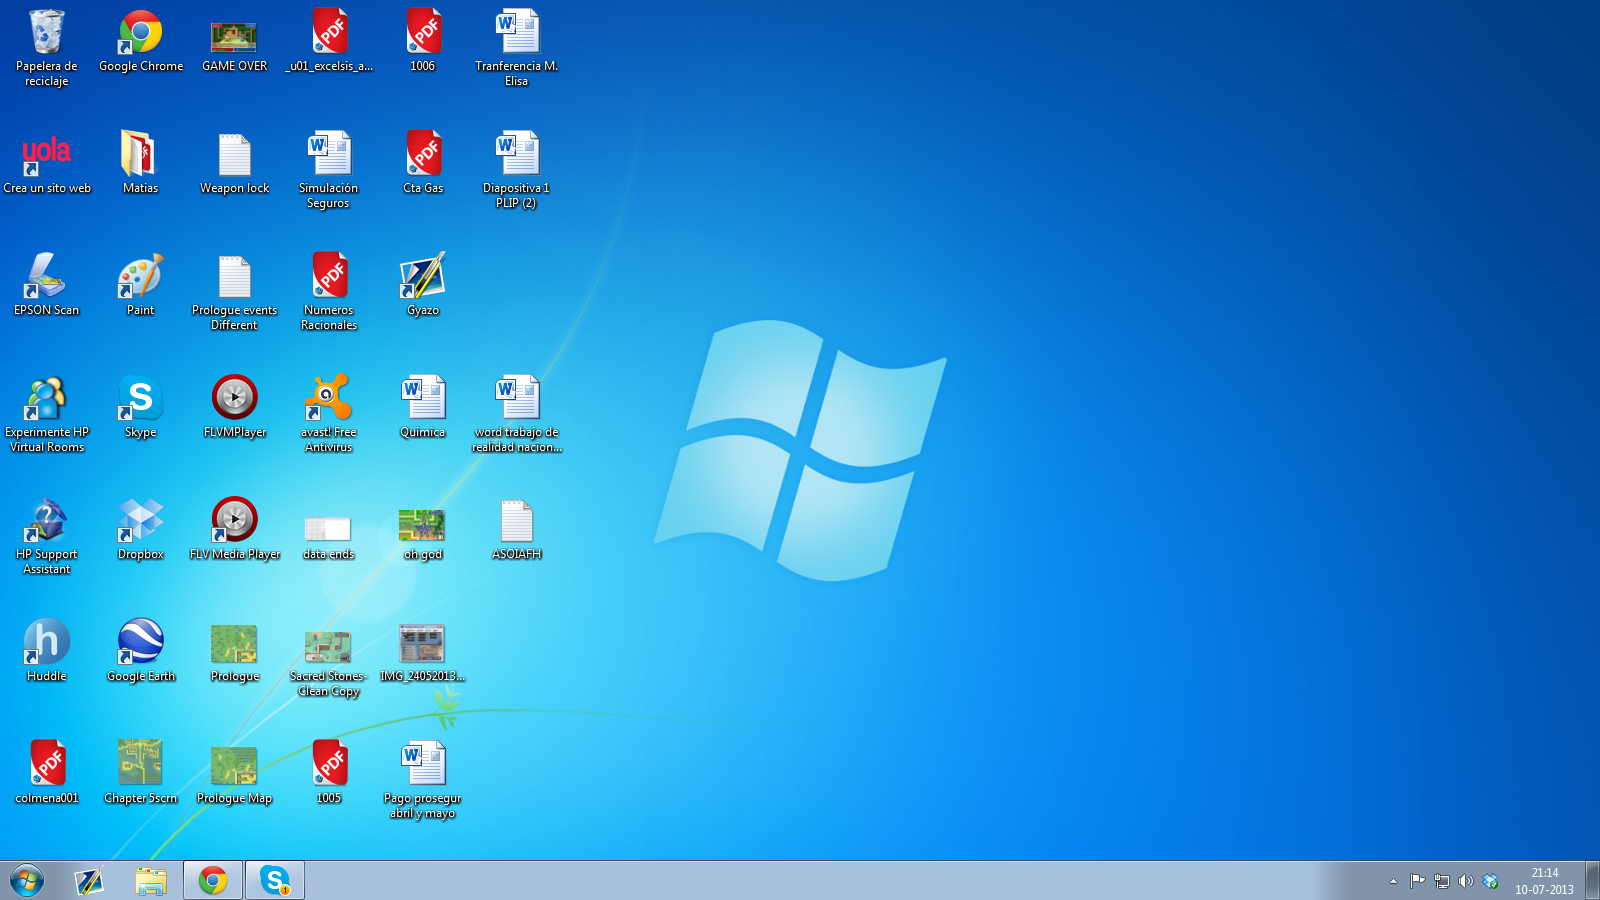Image resolution: width=1600 pixels, height=900 pixels.
Task: Select Pago prosegur abril y mayo document
Action: tap(423, 780)
